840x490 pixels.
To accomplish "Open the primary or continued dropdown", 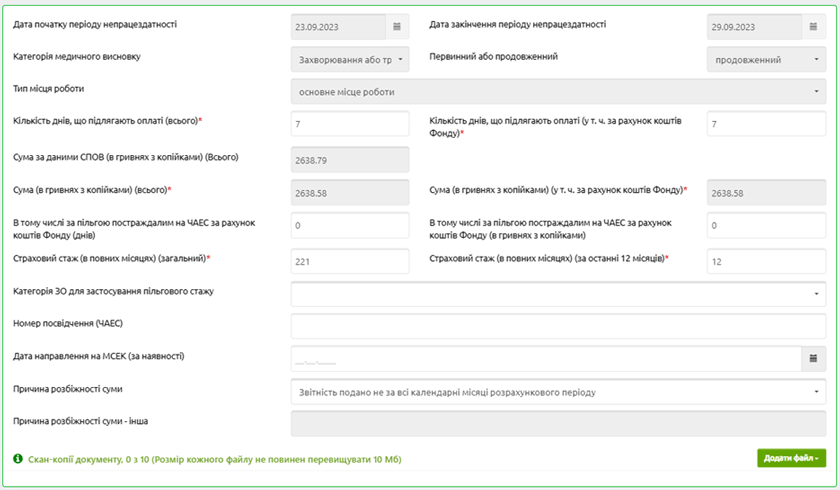I will (766, 60).
